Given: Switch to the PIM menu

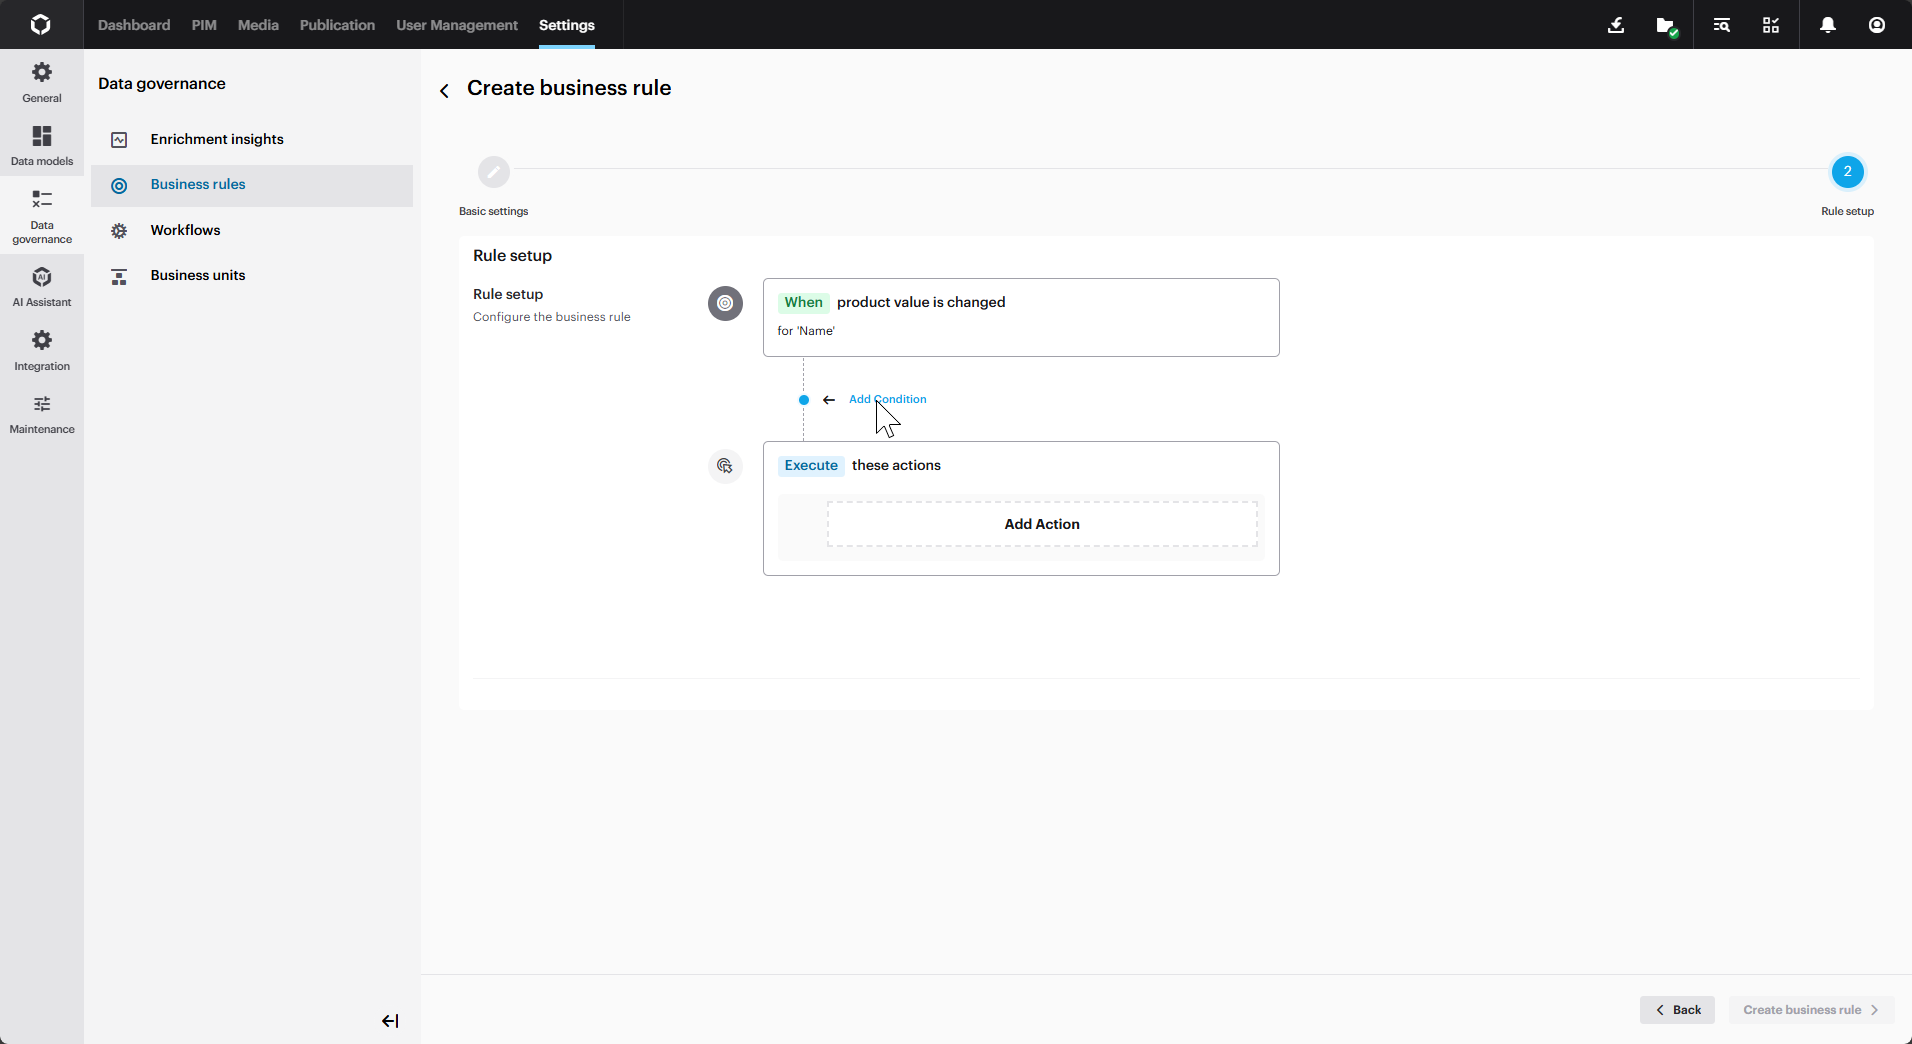Looking at the screenshot, I should tap(203, 25).
